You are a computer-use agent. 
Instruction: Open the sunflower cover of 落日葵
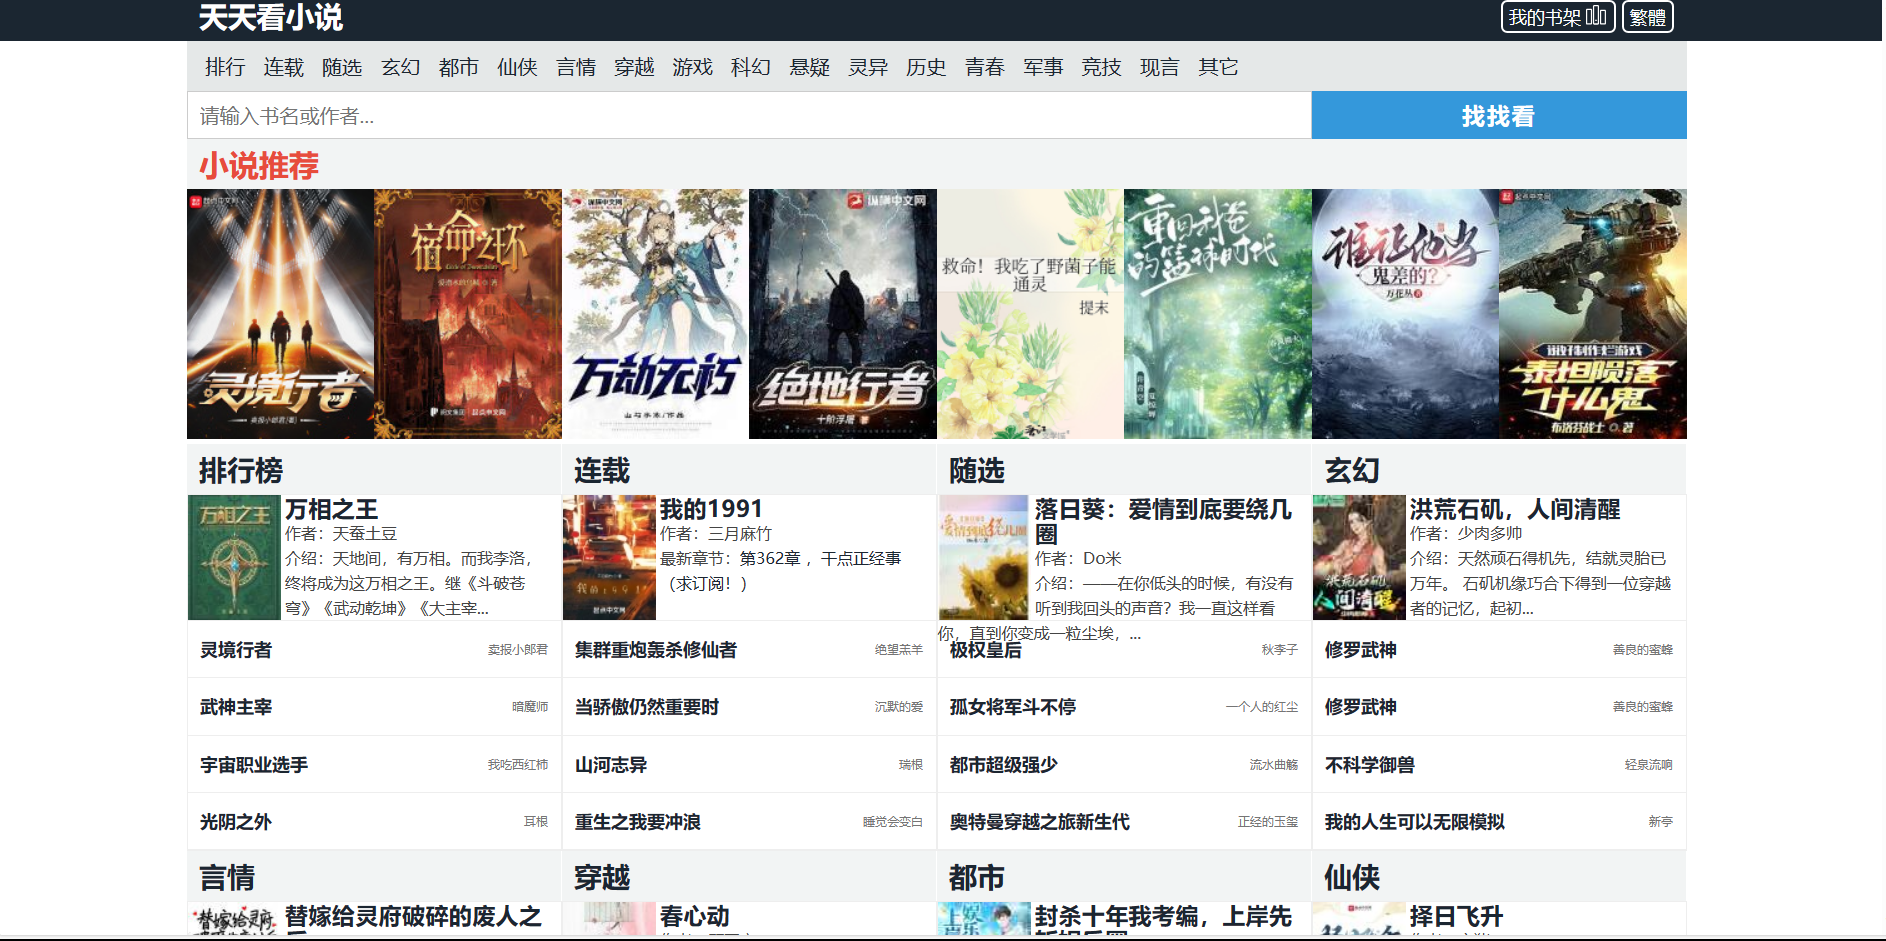pos(984,557)
